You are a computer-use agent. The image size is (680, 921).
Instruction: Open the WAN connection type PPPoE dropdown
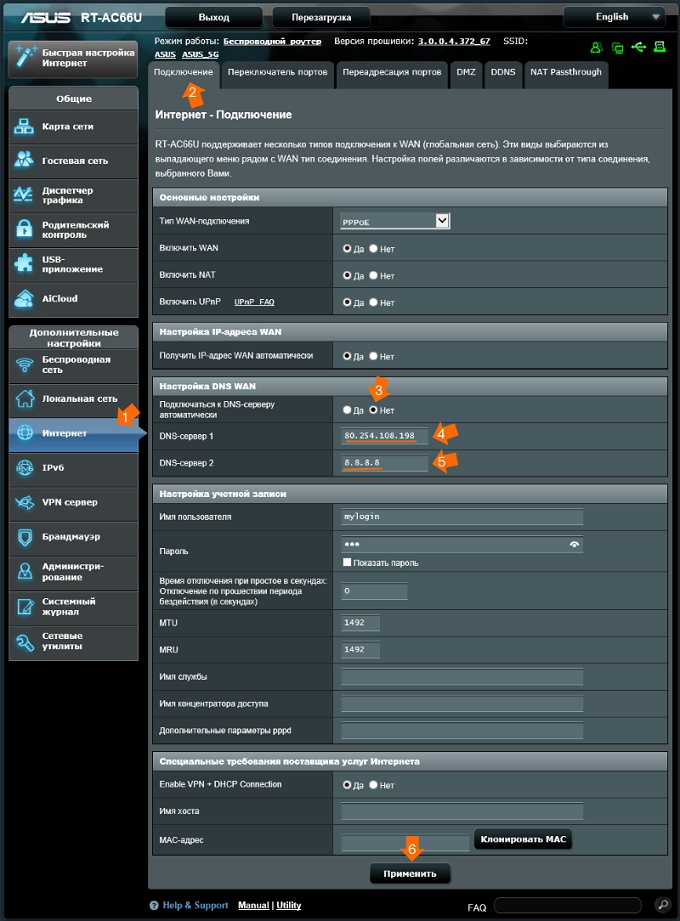[x=396, y=221]
